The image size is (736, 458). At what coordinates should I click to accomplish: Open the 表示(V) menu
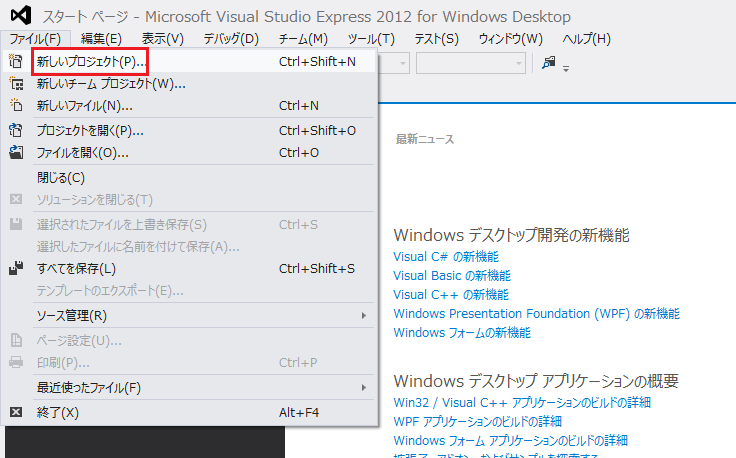coord(163,38)
